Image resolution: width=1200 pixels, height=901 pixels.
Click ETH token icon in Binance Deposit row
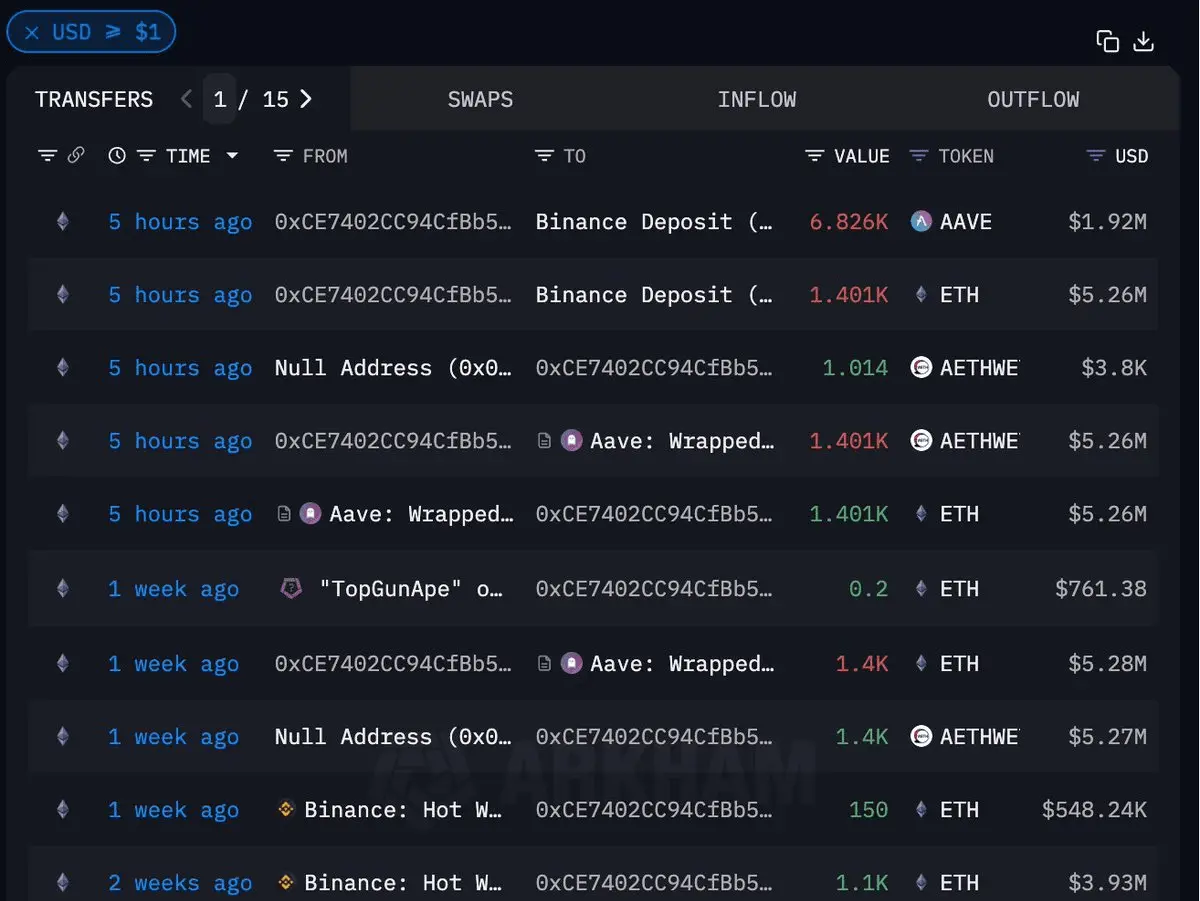click(921, 295)
